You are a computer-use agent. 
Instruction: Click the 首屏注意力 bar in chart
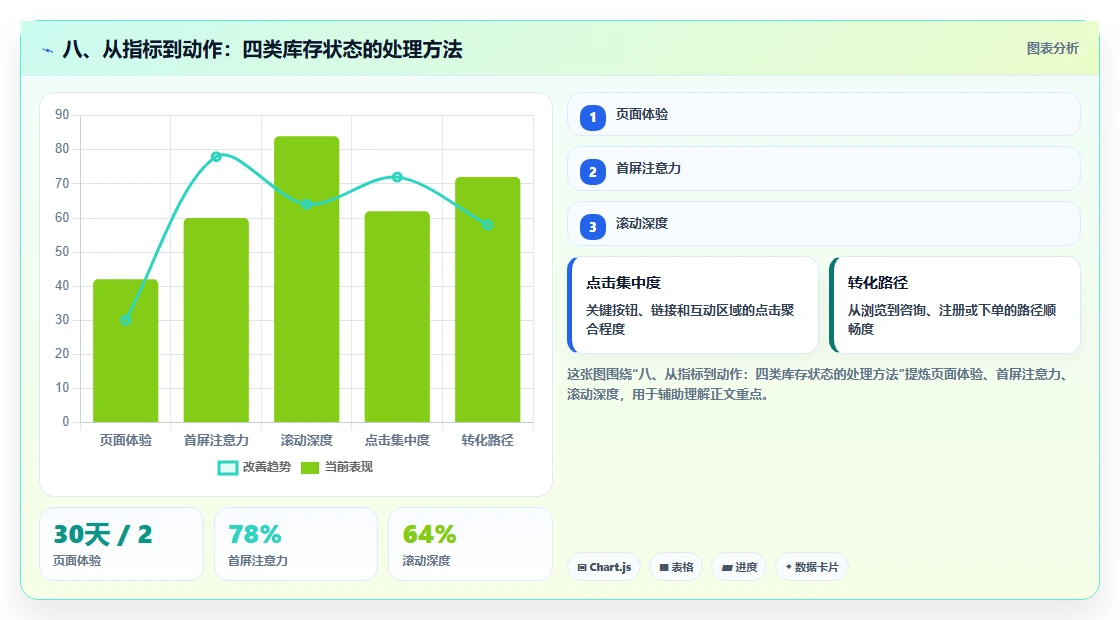tap(216, 320)
